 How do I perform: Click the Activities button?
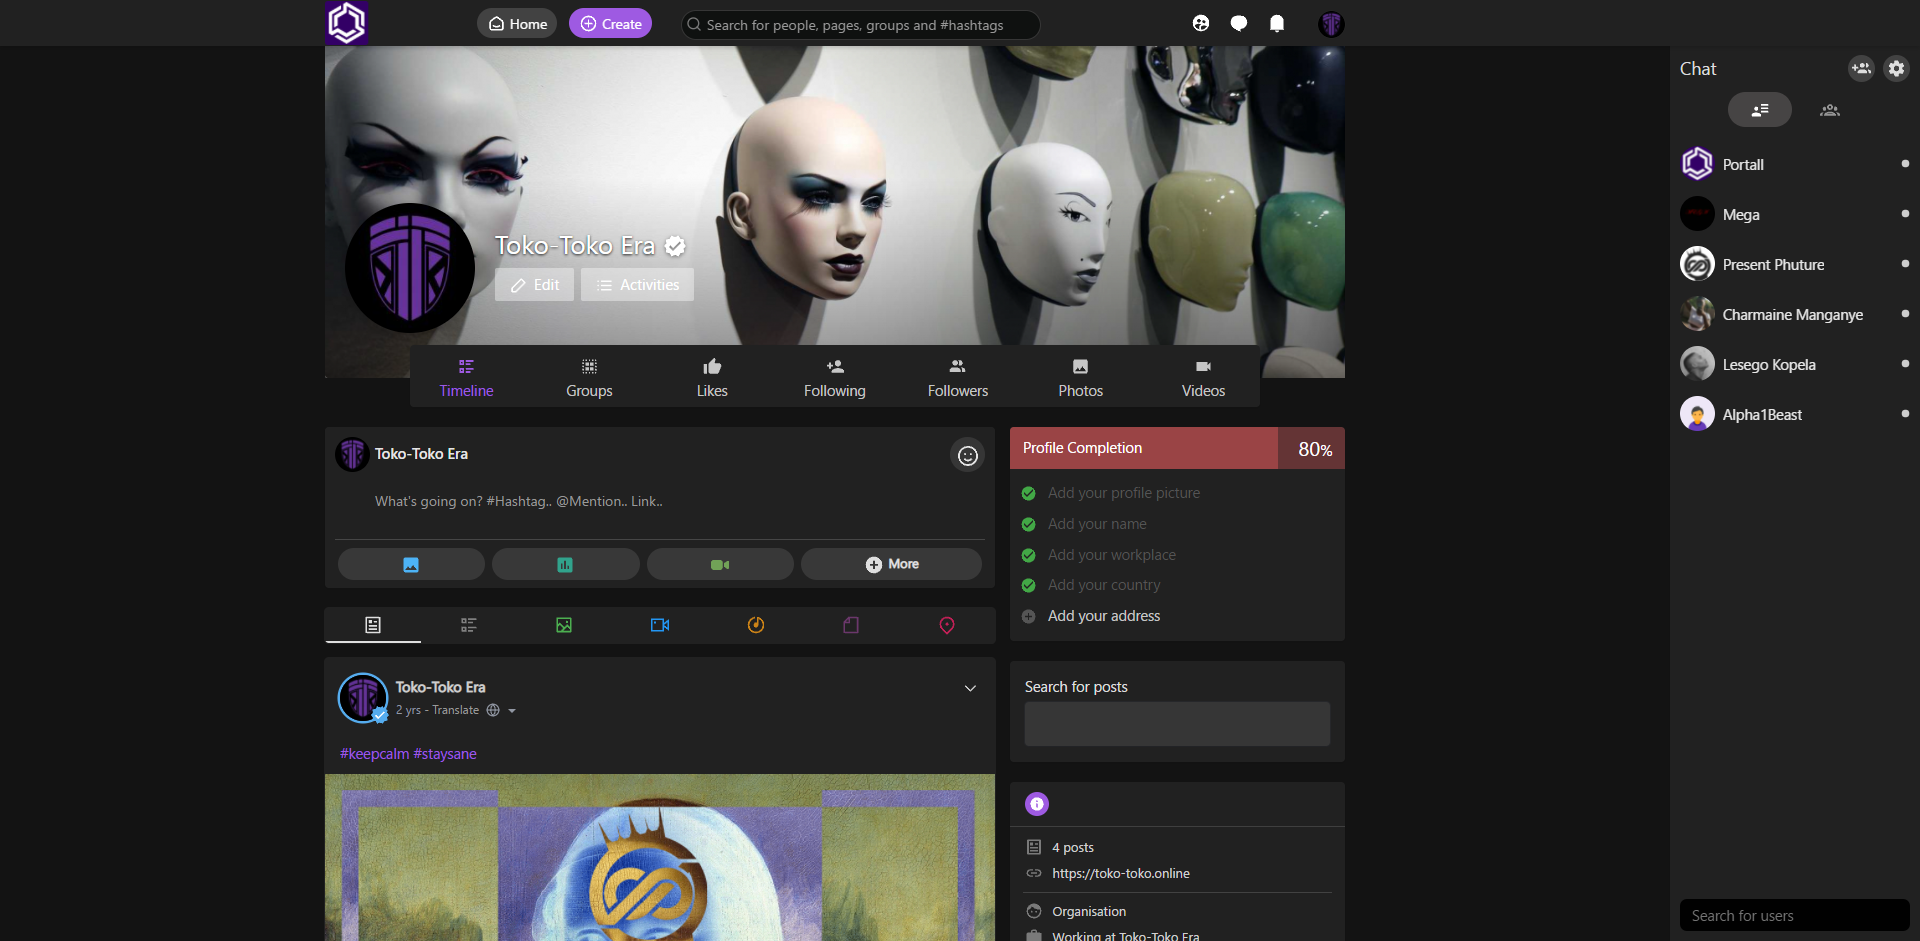click(x=637, y=285)
